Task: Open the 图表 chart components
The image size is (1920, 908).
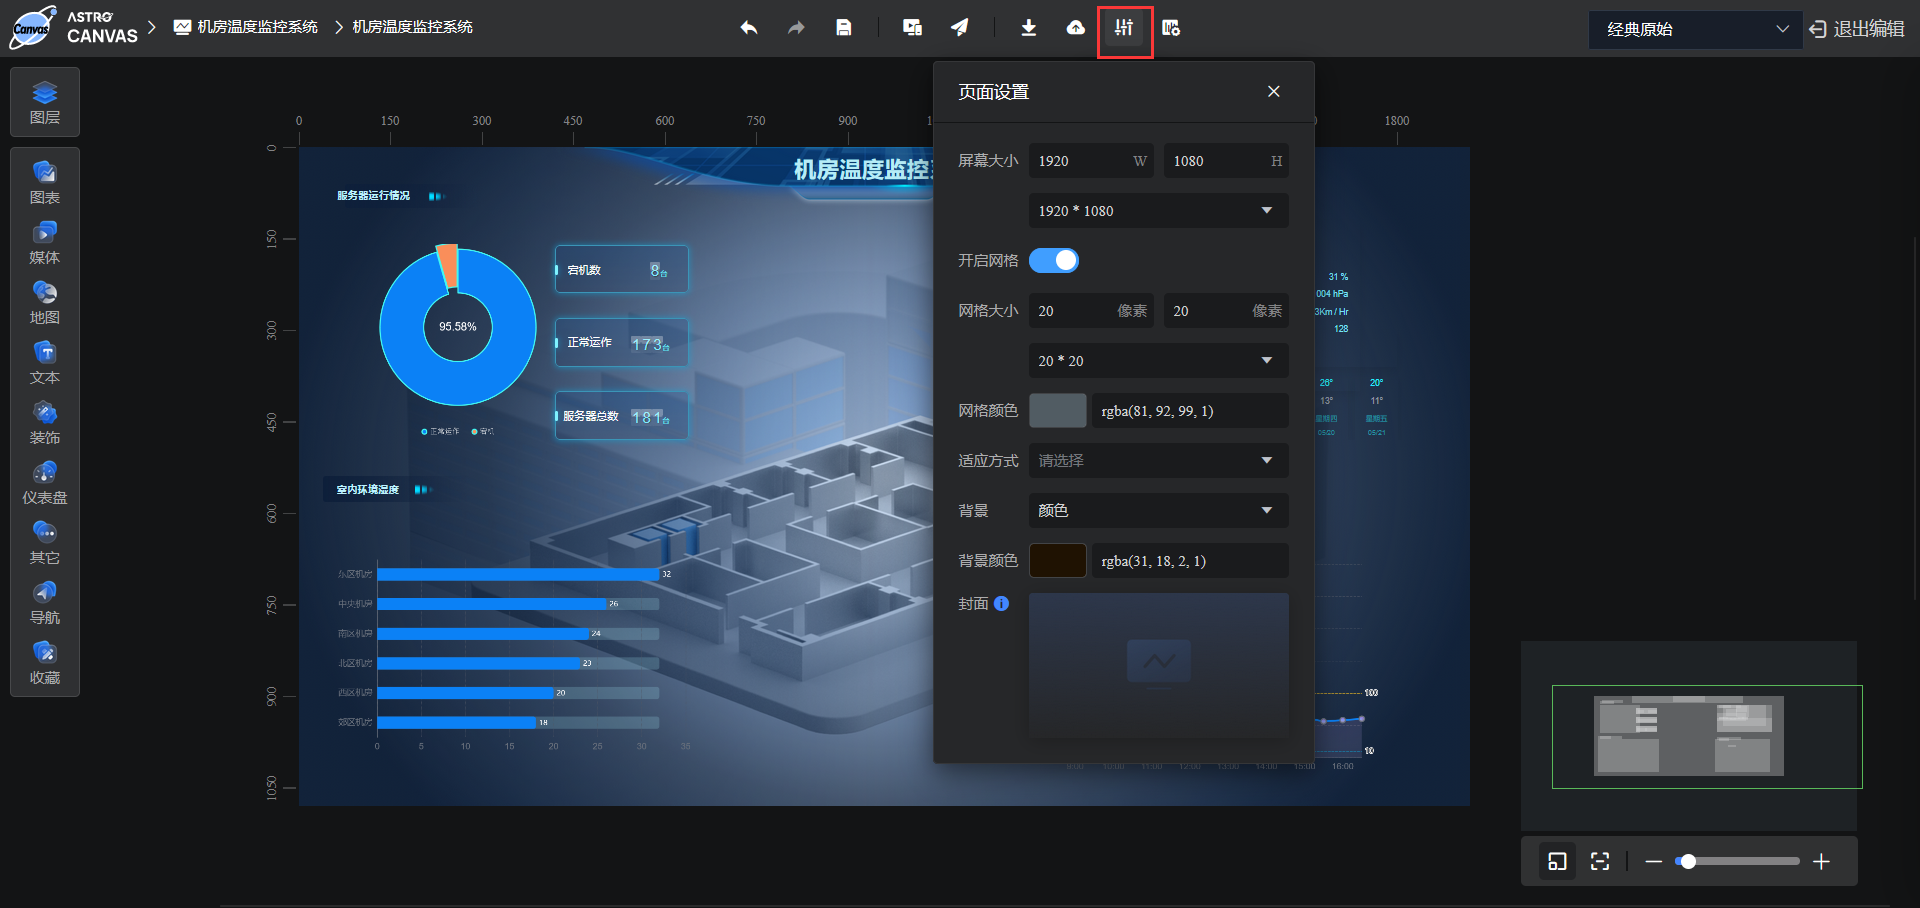Action: (x=45, y=183)
